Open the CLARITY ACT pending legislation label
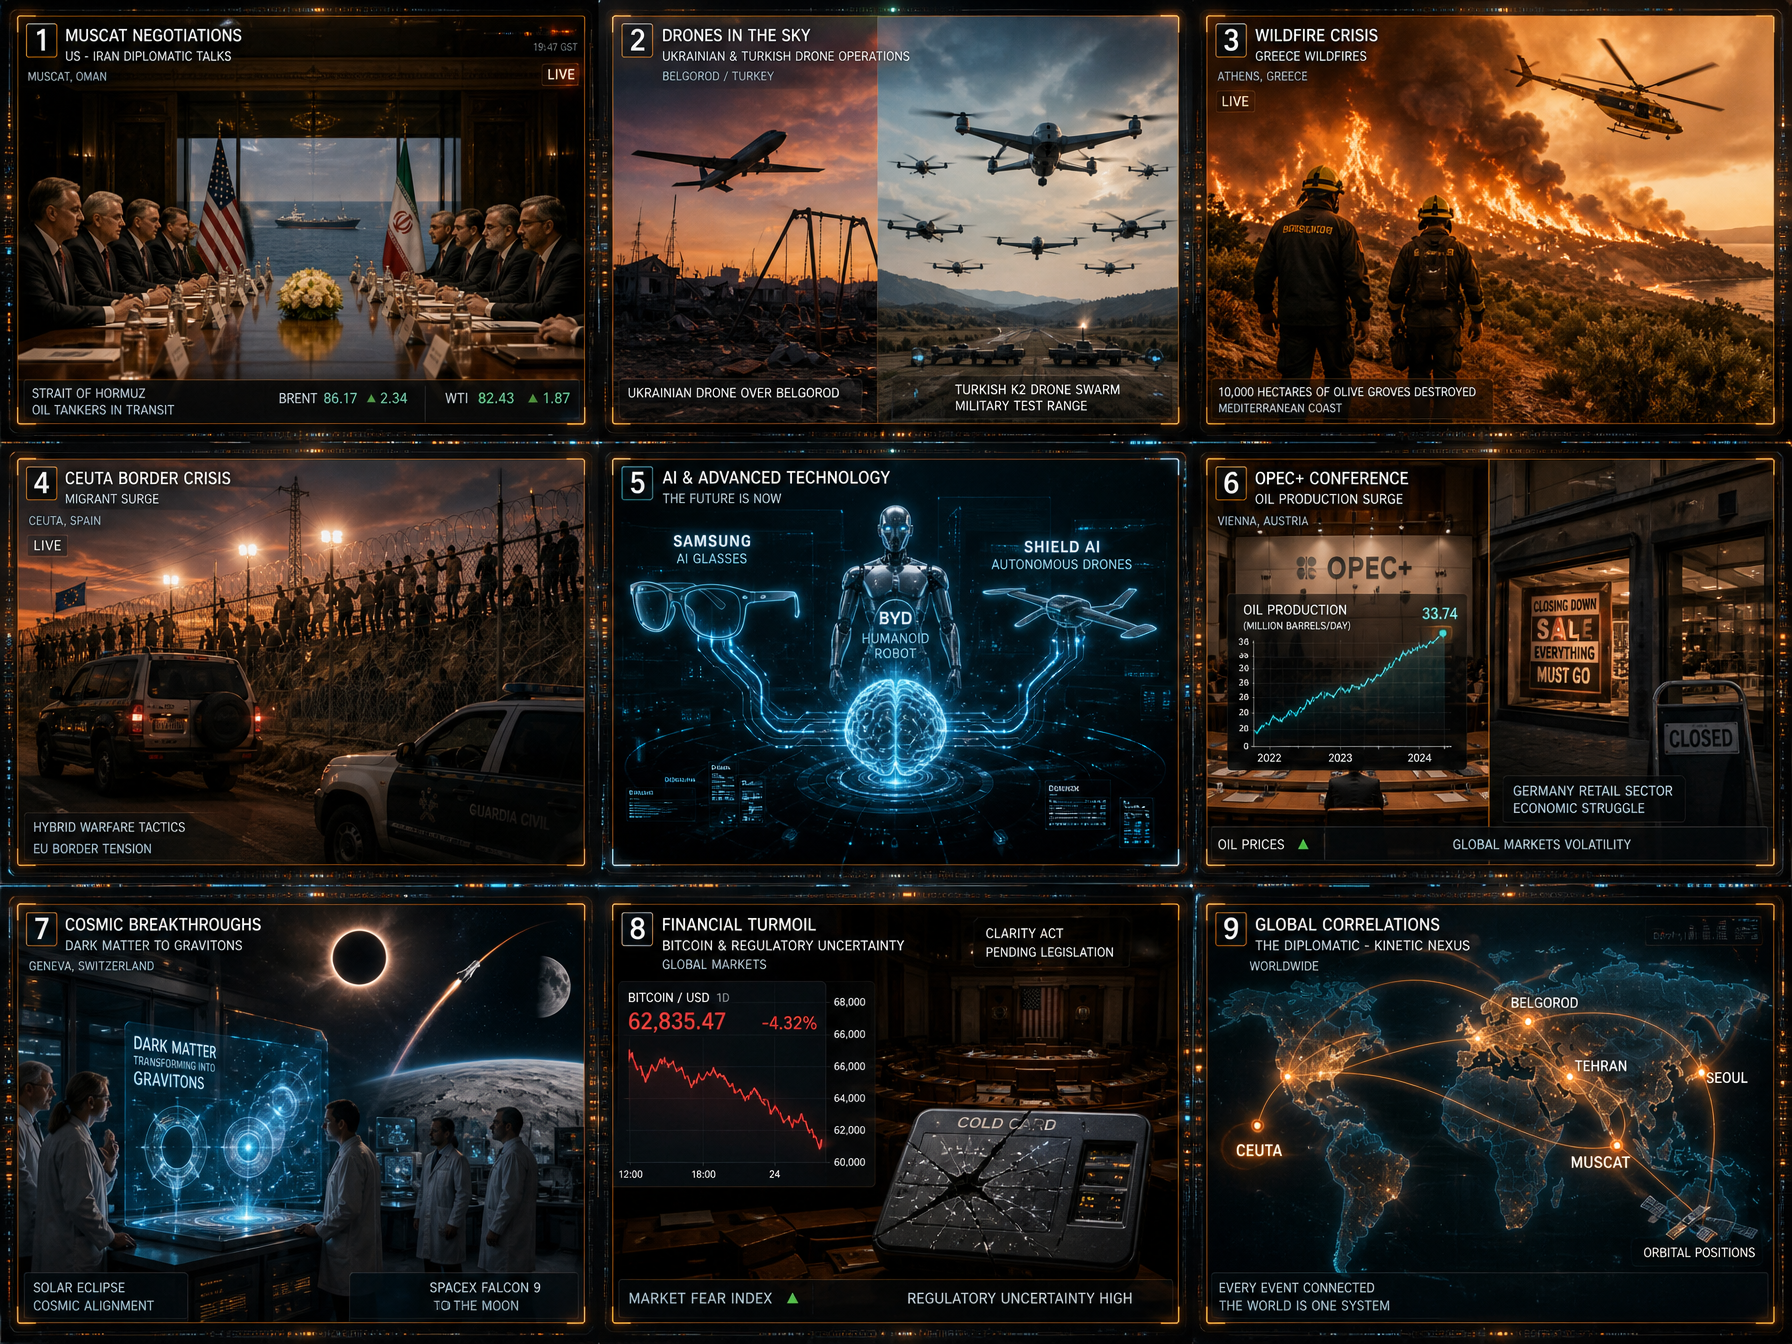 (1049, 942)
